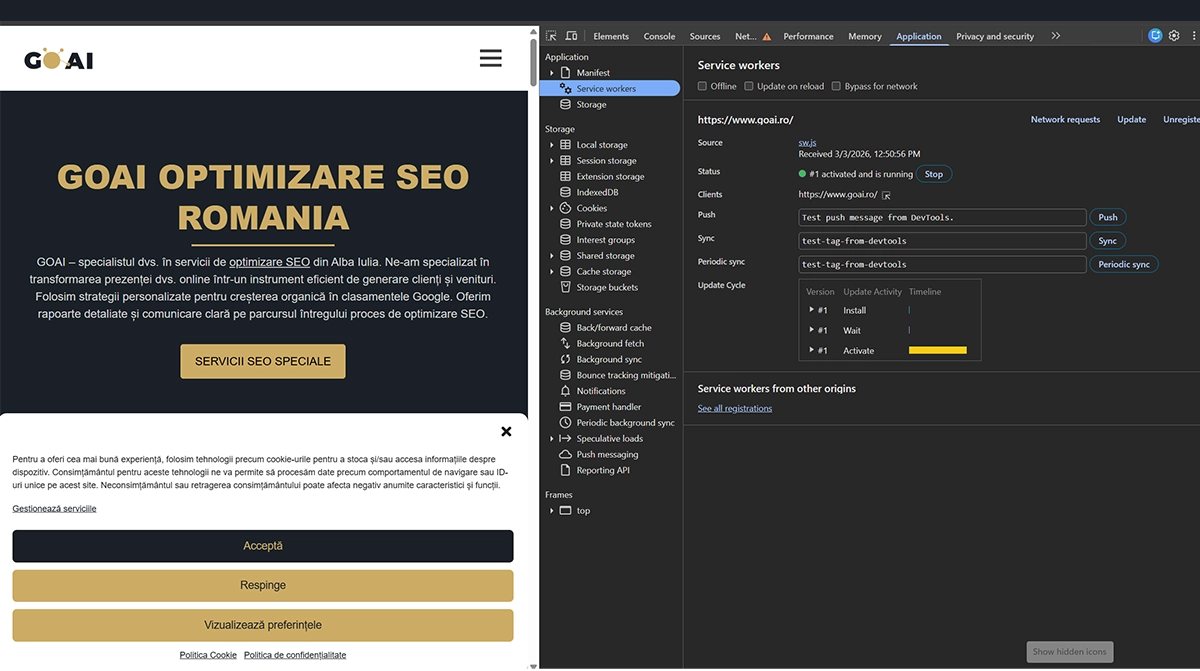Open the Console tab

coord(659,36)
